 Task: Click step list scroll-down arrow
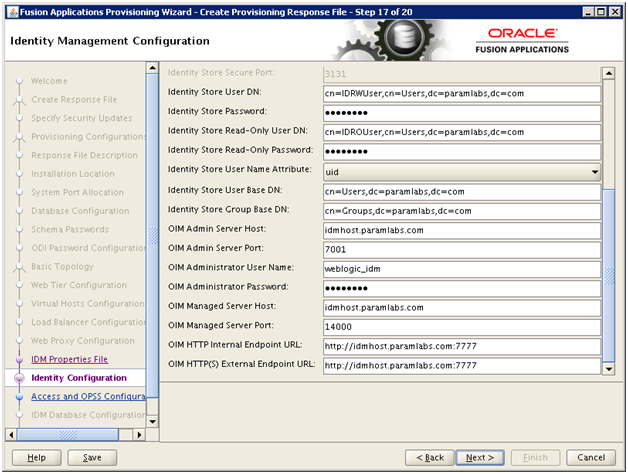152,422
